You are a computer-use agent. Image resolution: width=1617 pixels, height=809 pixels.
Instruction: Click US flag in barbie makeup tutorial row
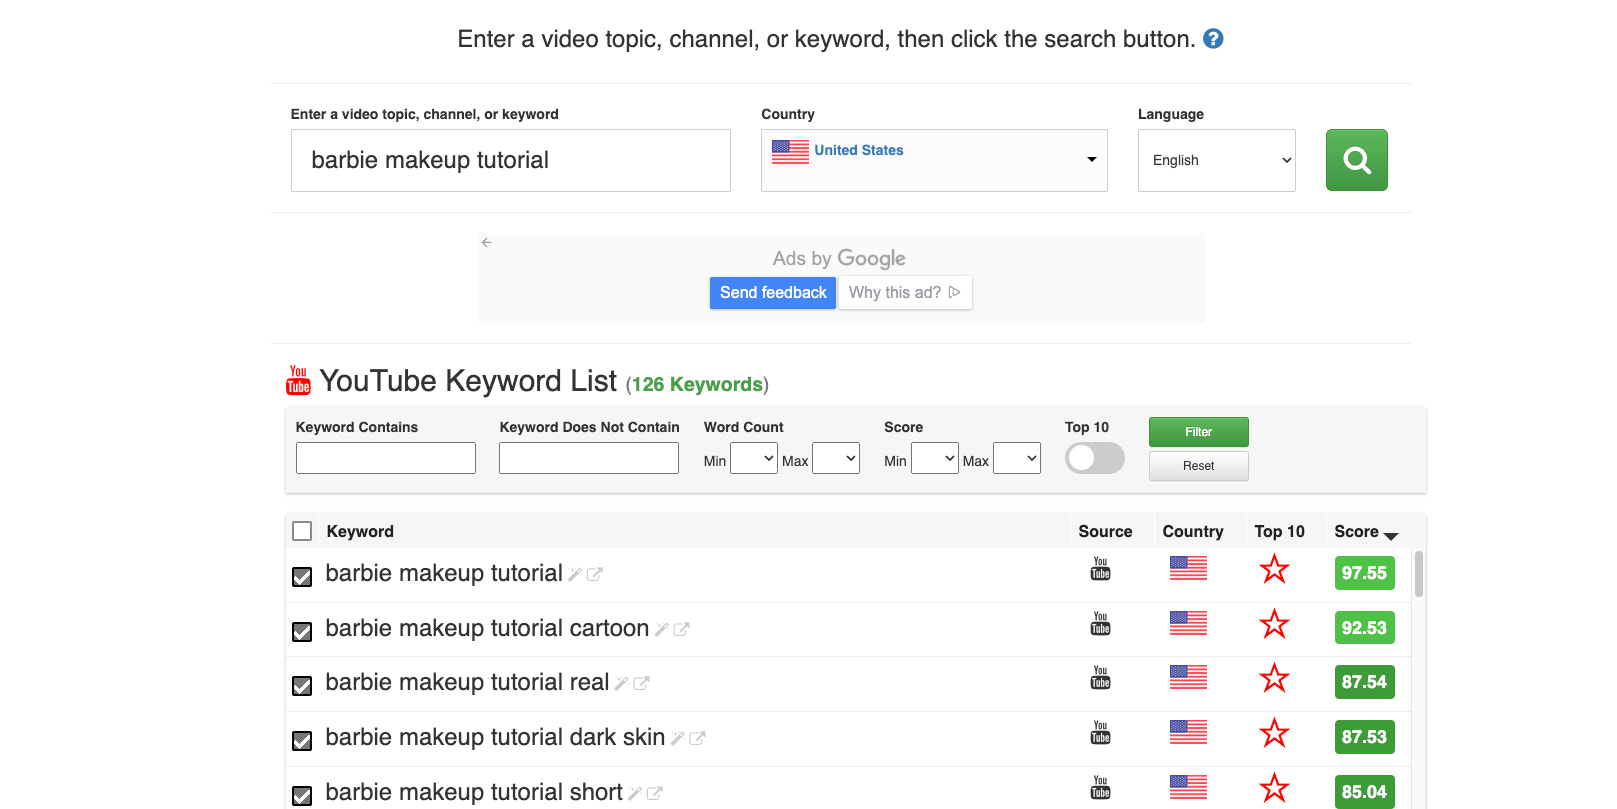1188,568
